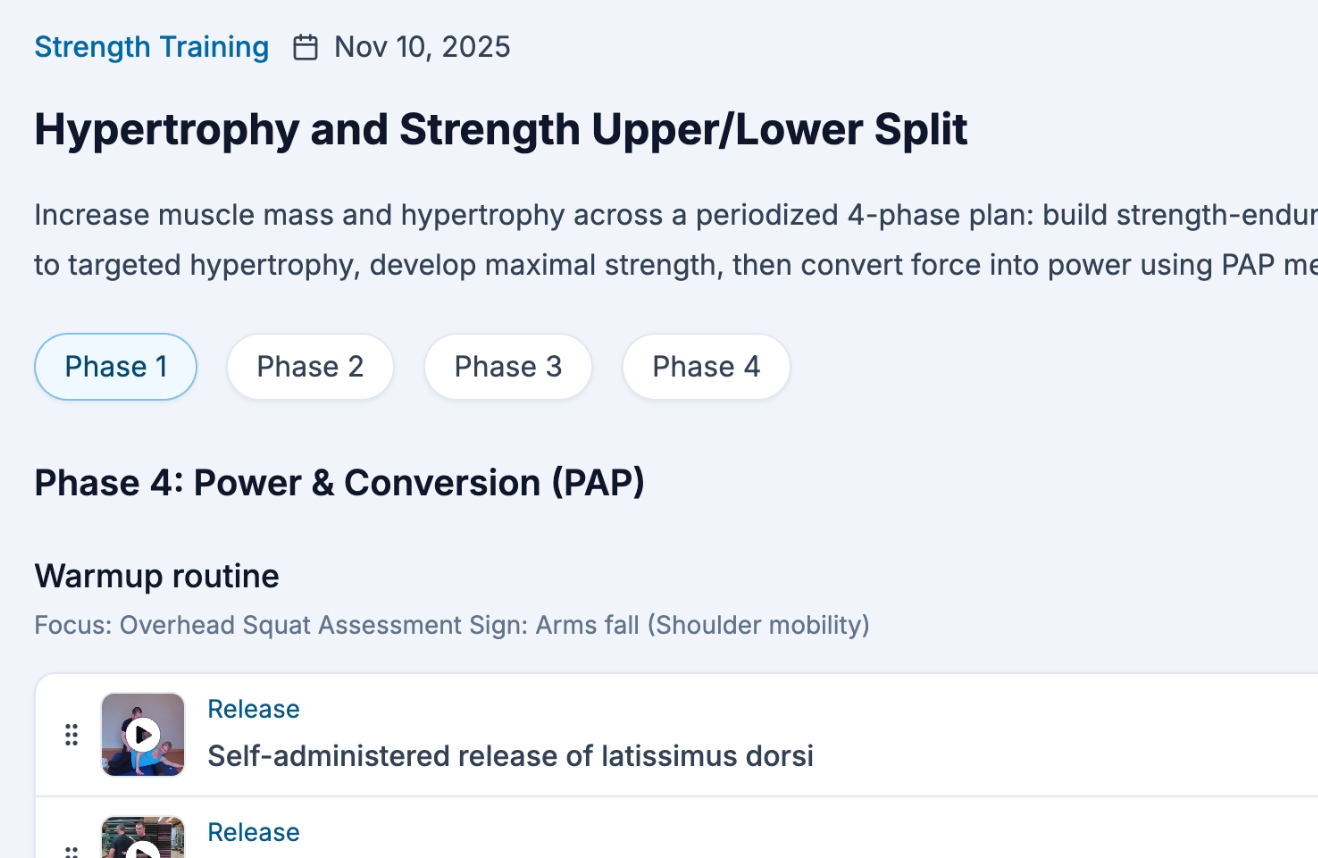Click the Overhead Squat Assessment focus text

[x=452, y=625]
